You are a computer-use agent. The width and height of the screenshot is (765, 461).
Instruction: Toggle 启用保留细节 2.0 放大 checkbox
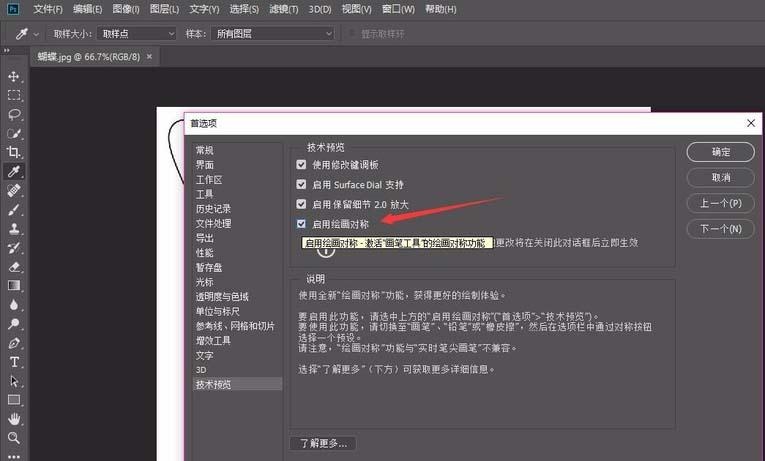point(301,204)
